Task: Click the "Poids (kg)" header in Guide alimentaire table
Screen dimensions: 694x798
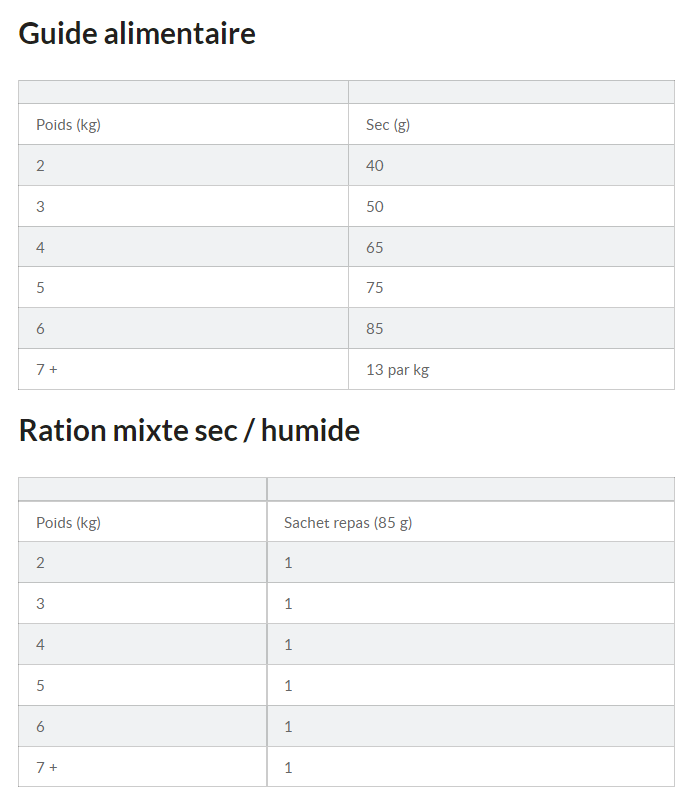Action: point(68,125)
